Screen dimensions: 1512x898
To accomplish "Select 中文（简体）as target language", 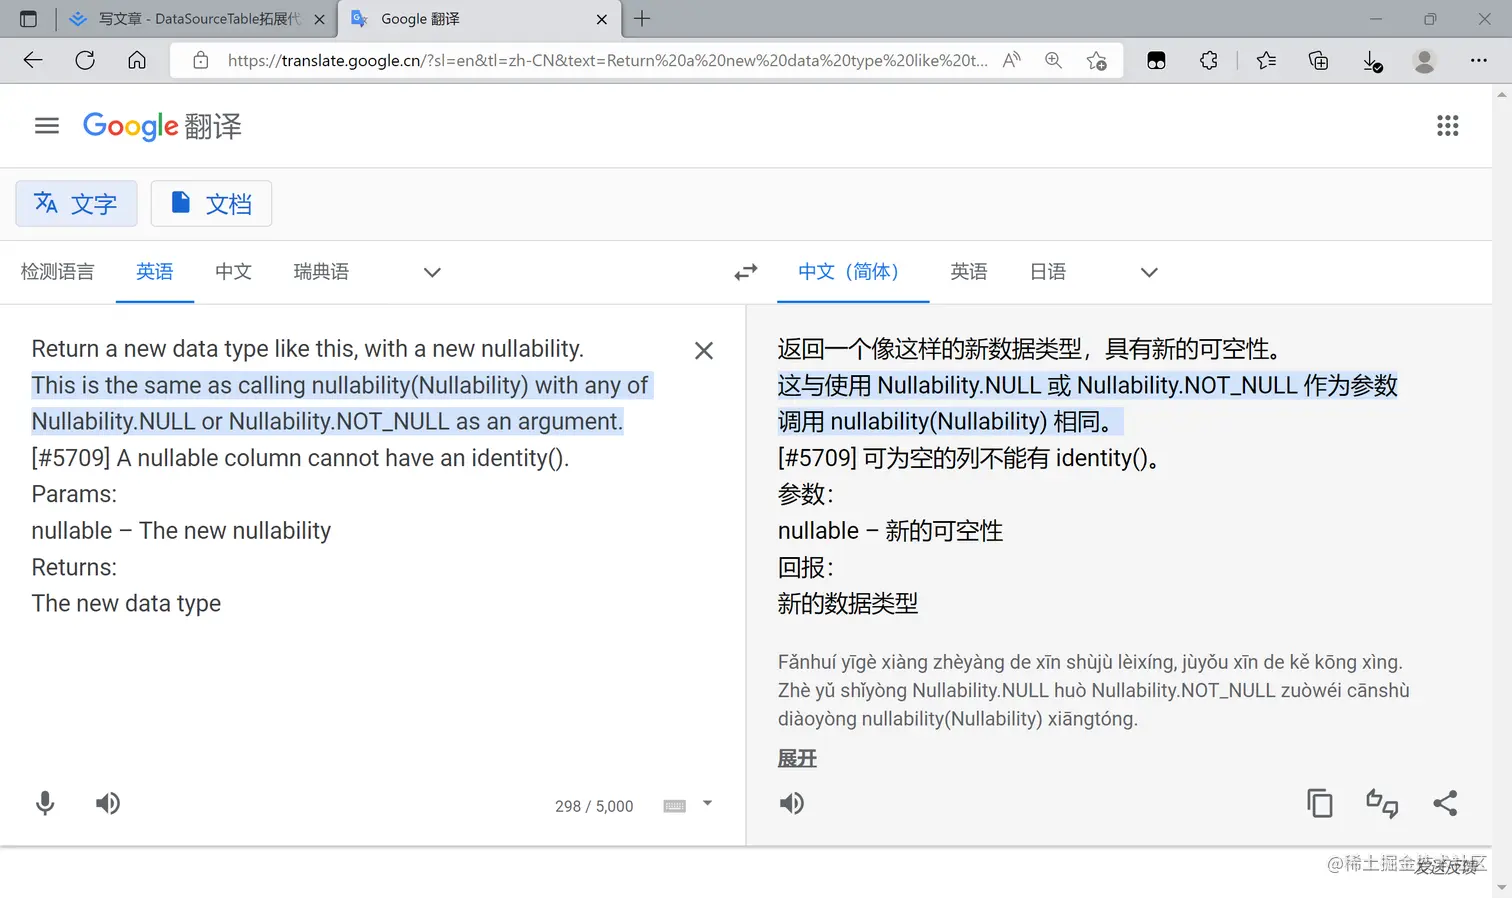I will tap(853, 272).
